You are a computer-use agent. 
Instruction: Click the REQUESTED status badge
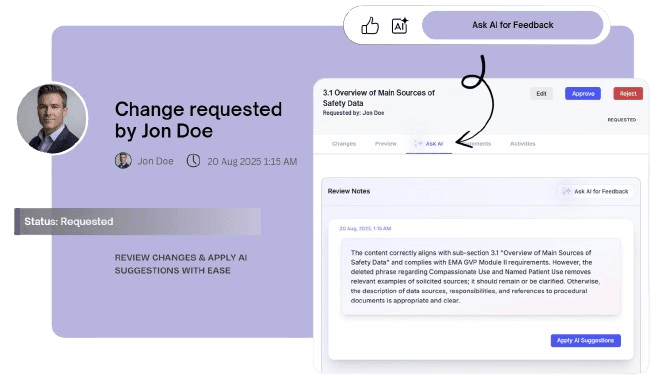tap(621, 120)
